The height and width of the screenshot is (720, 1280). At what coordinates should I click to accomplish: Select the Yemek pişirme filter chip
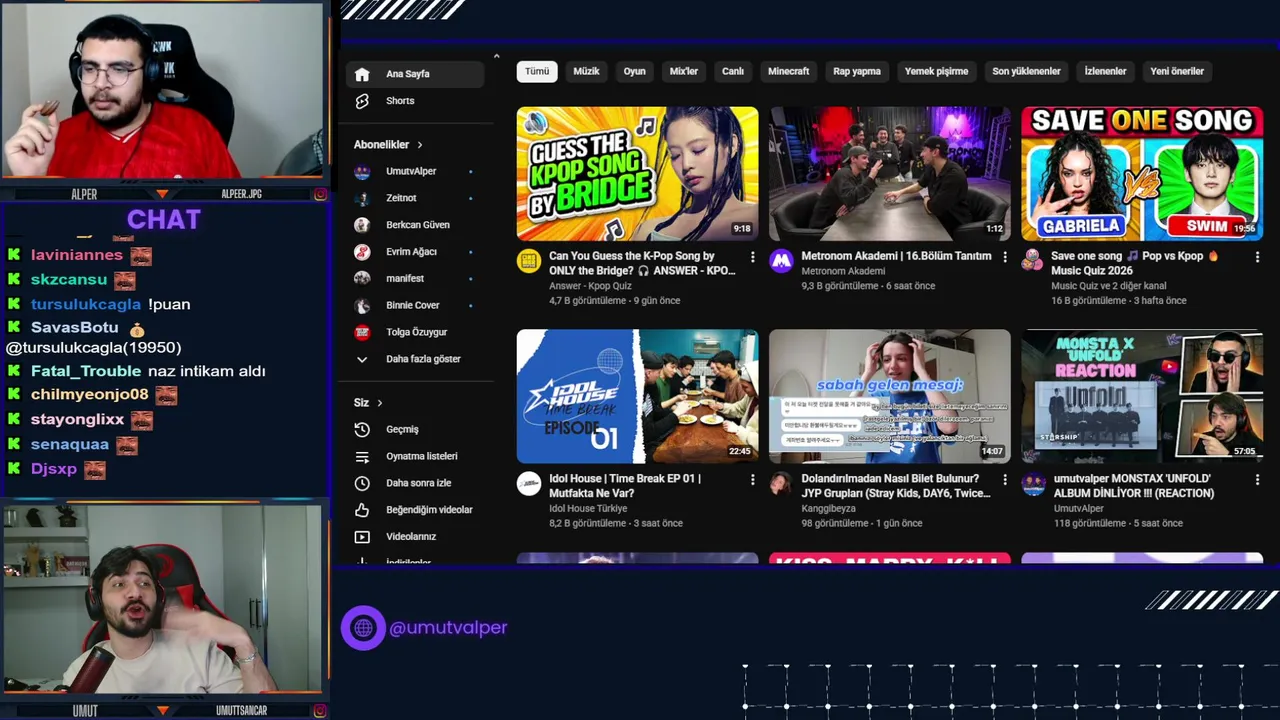click(x=937, y=72)
